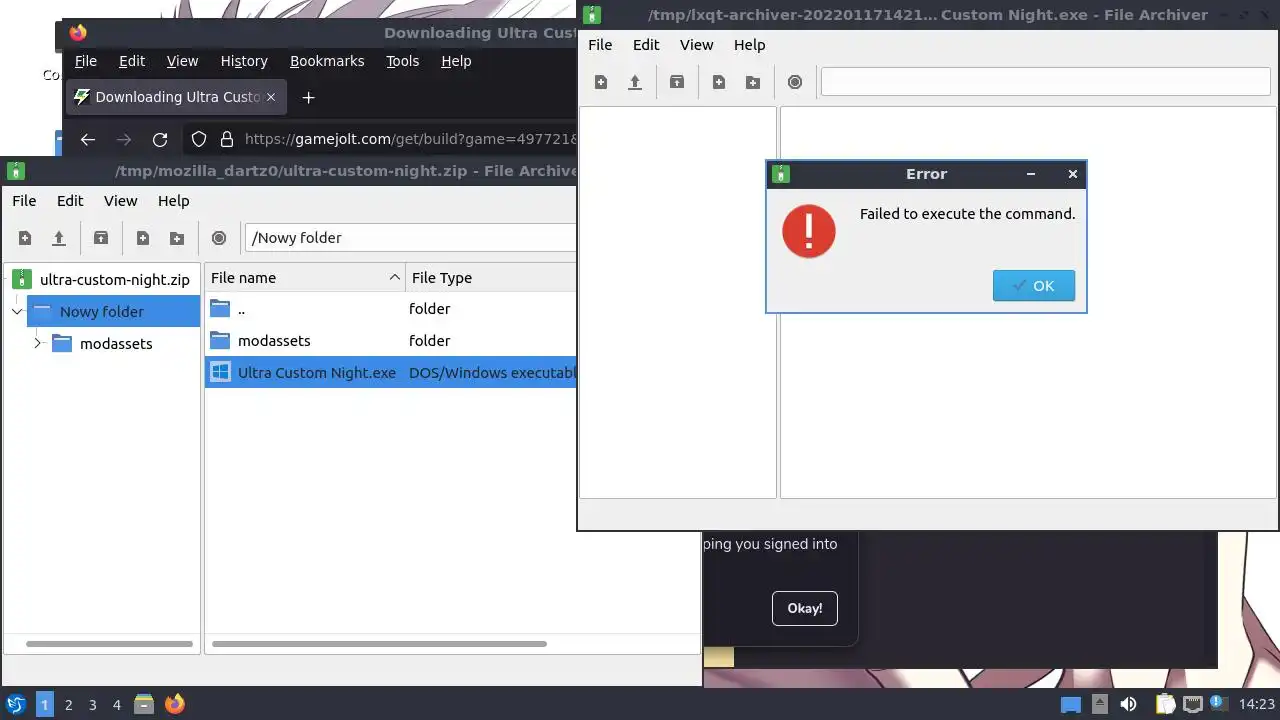1280x720 pixels.
Task: Click the tree pane horizontal scrollbar
Action: [x=109, y=644]
